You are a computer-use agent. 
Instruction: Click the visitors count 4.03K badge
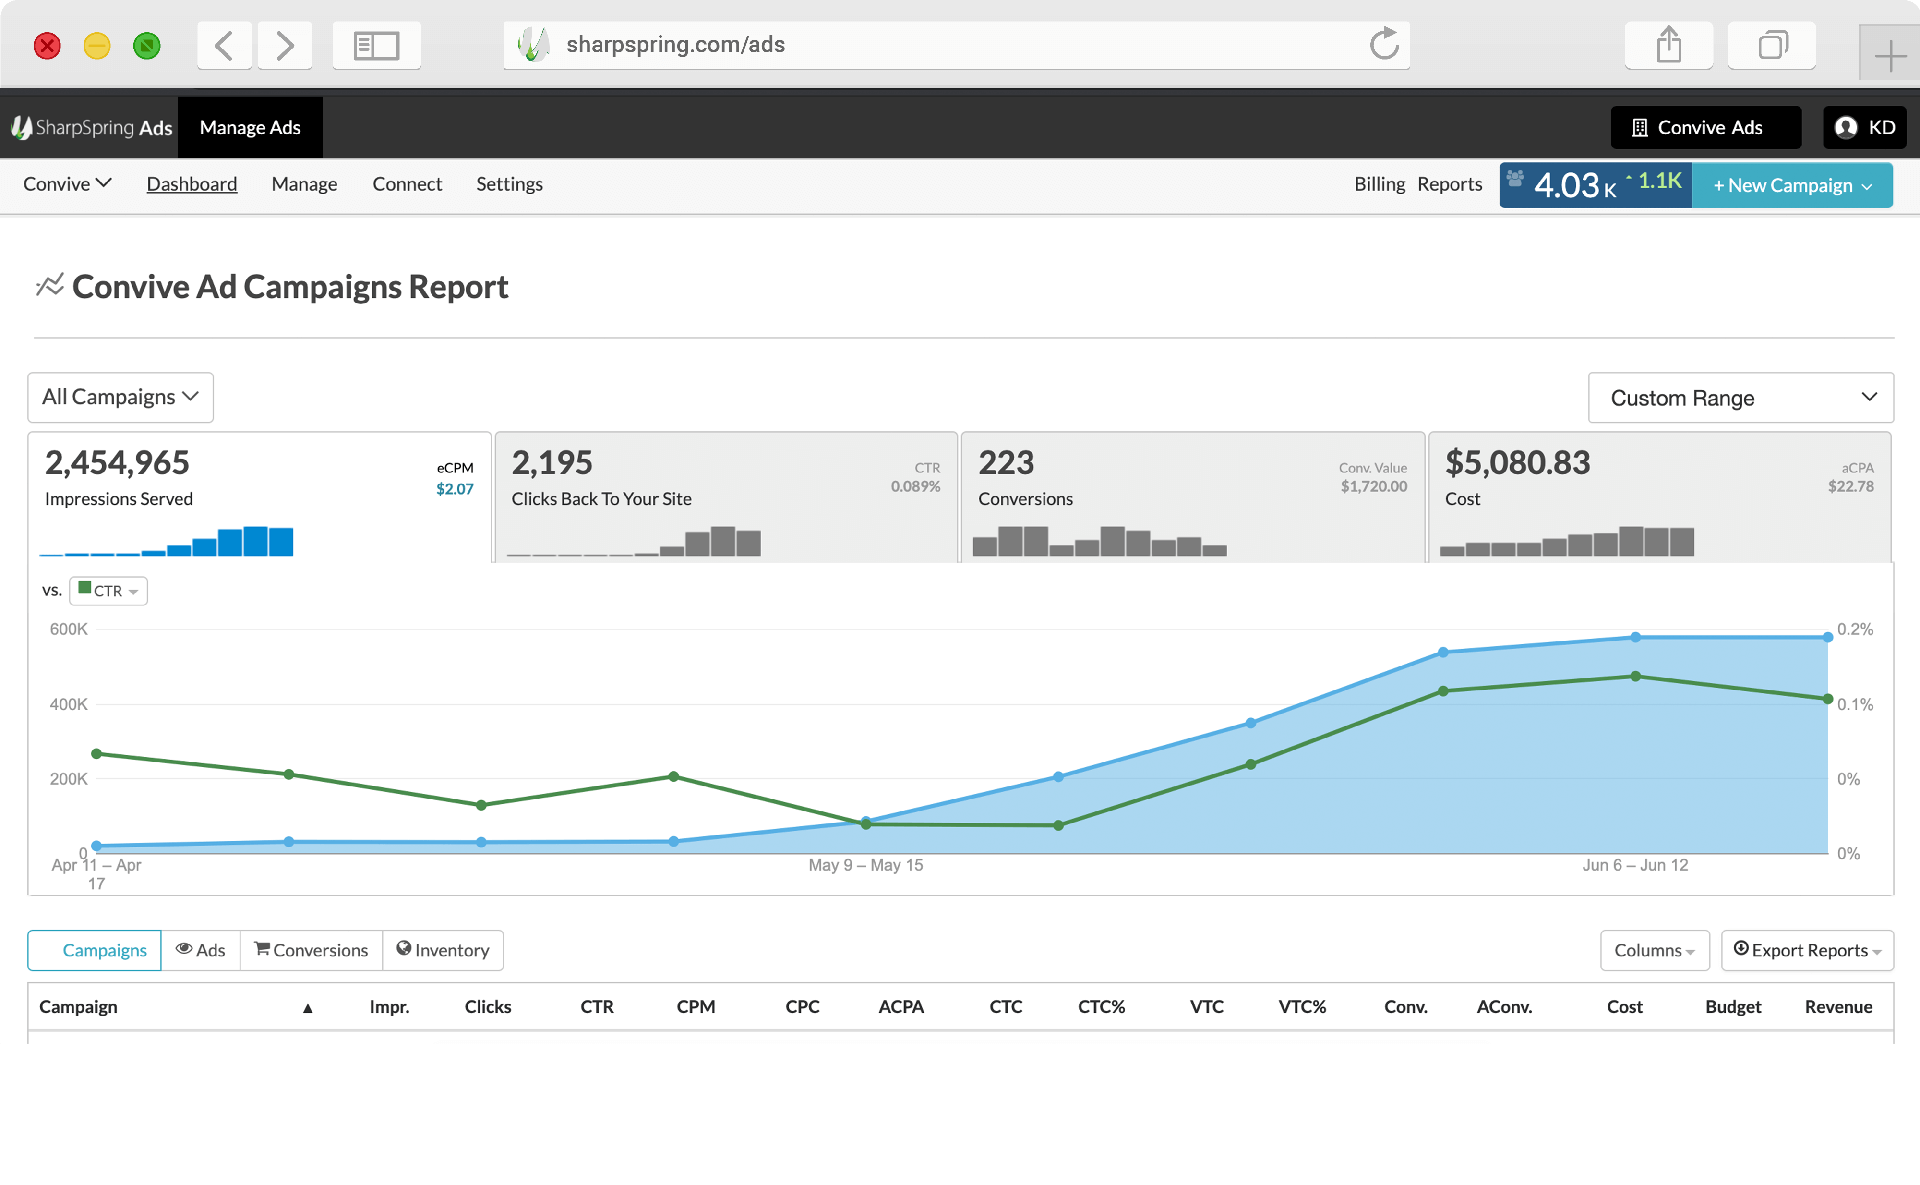click(x=1595, y=185)
